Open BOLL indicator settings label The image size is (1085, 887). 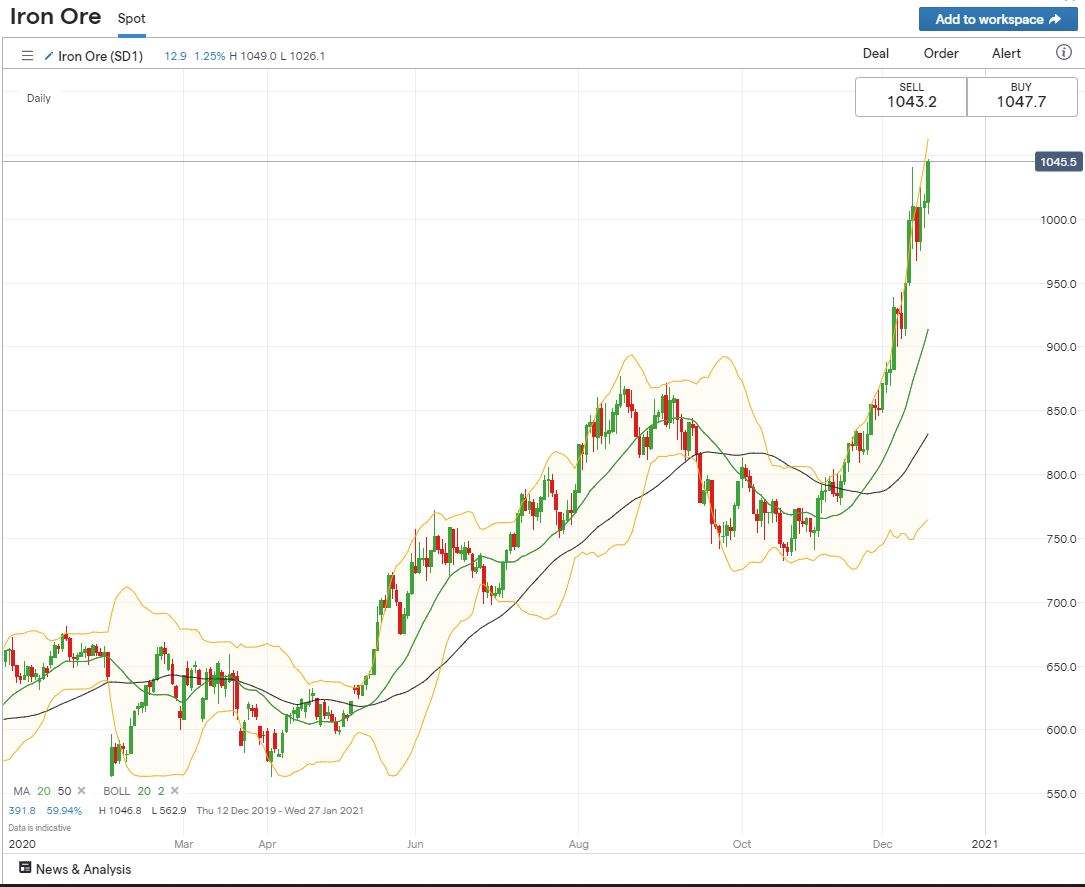point(116,791)
